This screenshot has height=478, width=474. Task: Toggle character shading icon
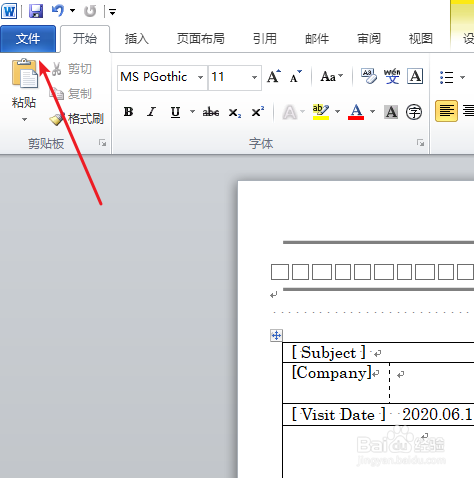coord(391,112)
